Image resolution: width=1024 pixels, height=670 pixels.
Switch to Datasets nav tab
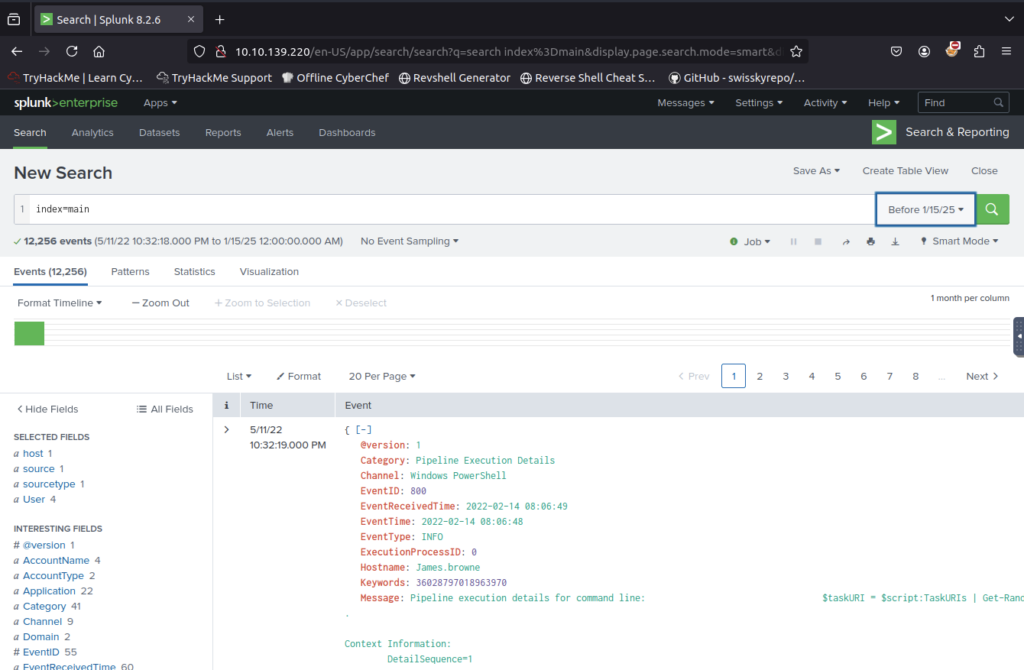click(x=159, y=133)
